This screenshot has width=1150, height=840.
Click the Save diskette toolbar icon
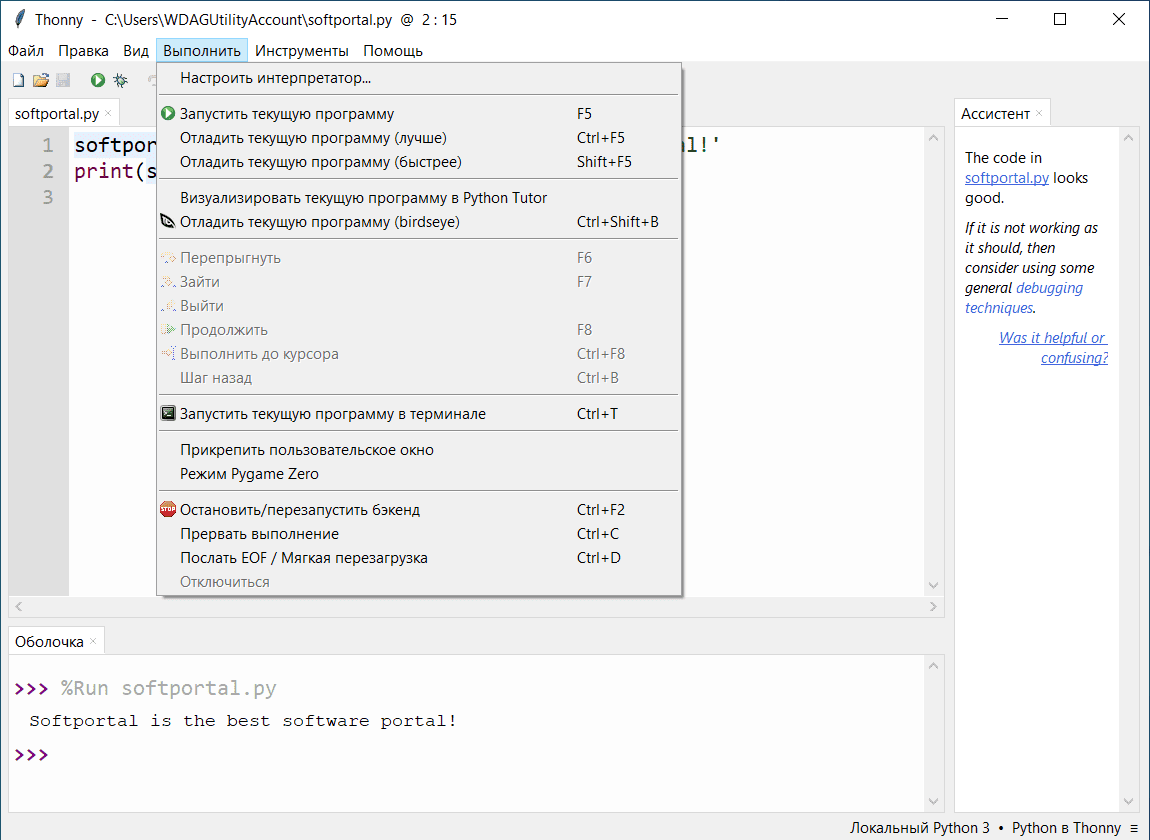pyautogui.click(x=63, y=80)
